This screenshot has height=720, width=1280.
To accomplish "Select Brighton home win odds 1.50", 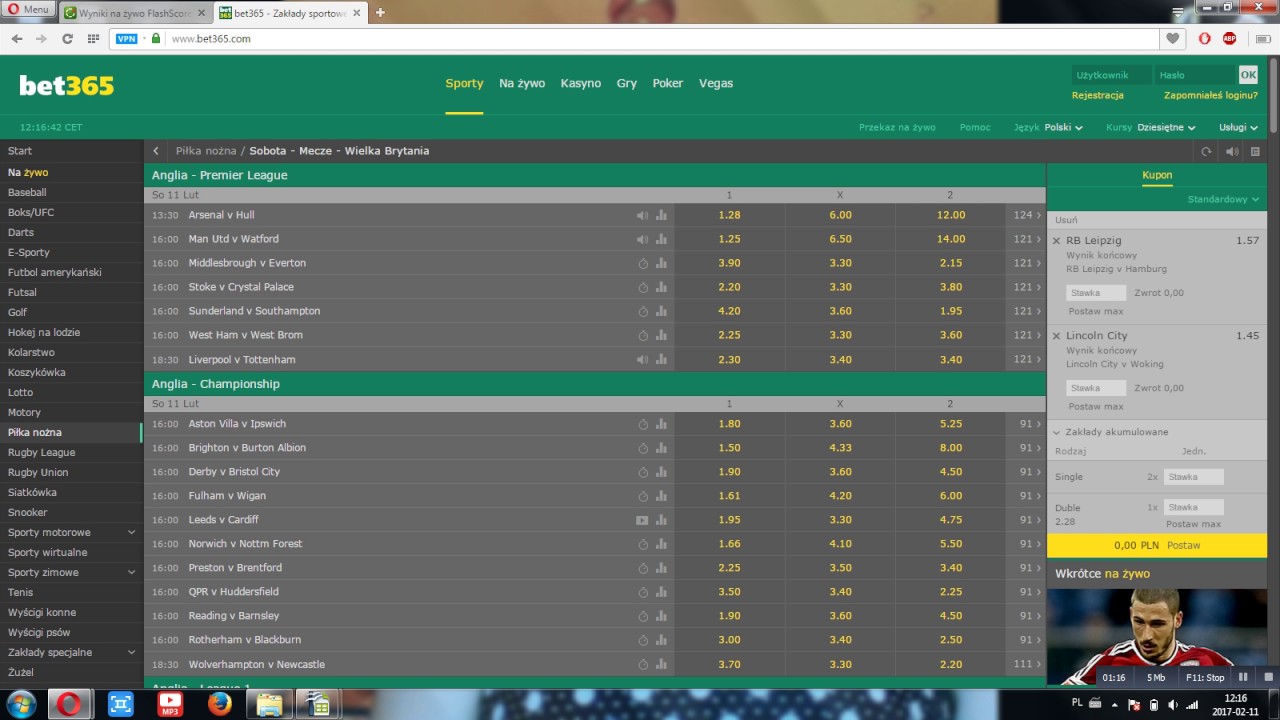I will tap(729, 448).
